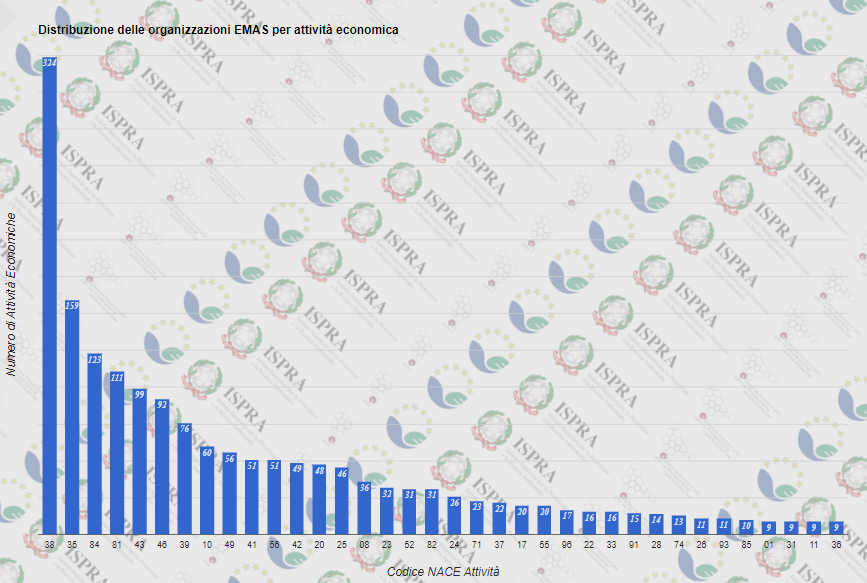Select the bar for NACE code 10
Image resolution: width=867 pixels, height=583 pixels.
click(207, 490)
